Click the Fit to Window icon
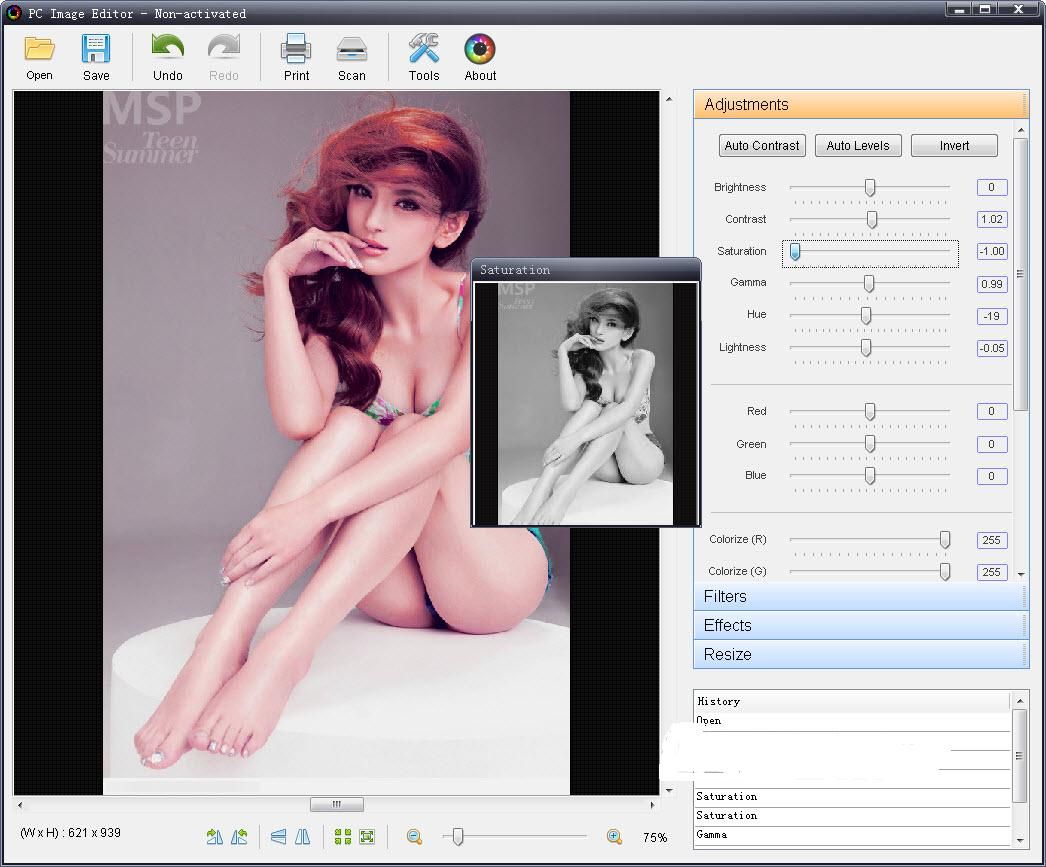This screenshot has width=1046, height=867. (368, 836)
